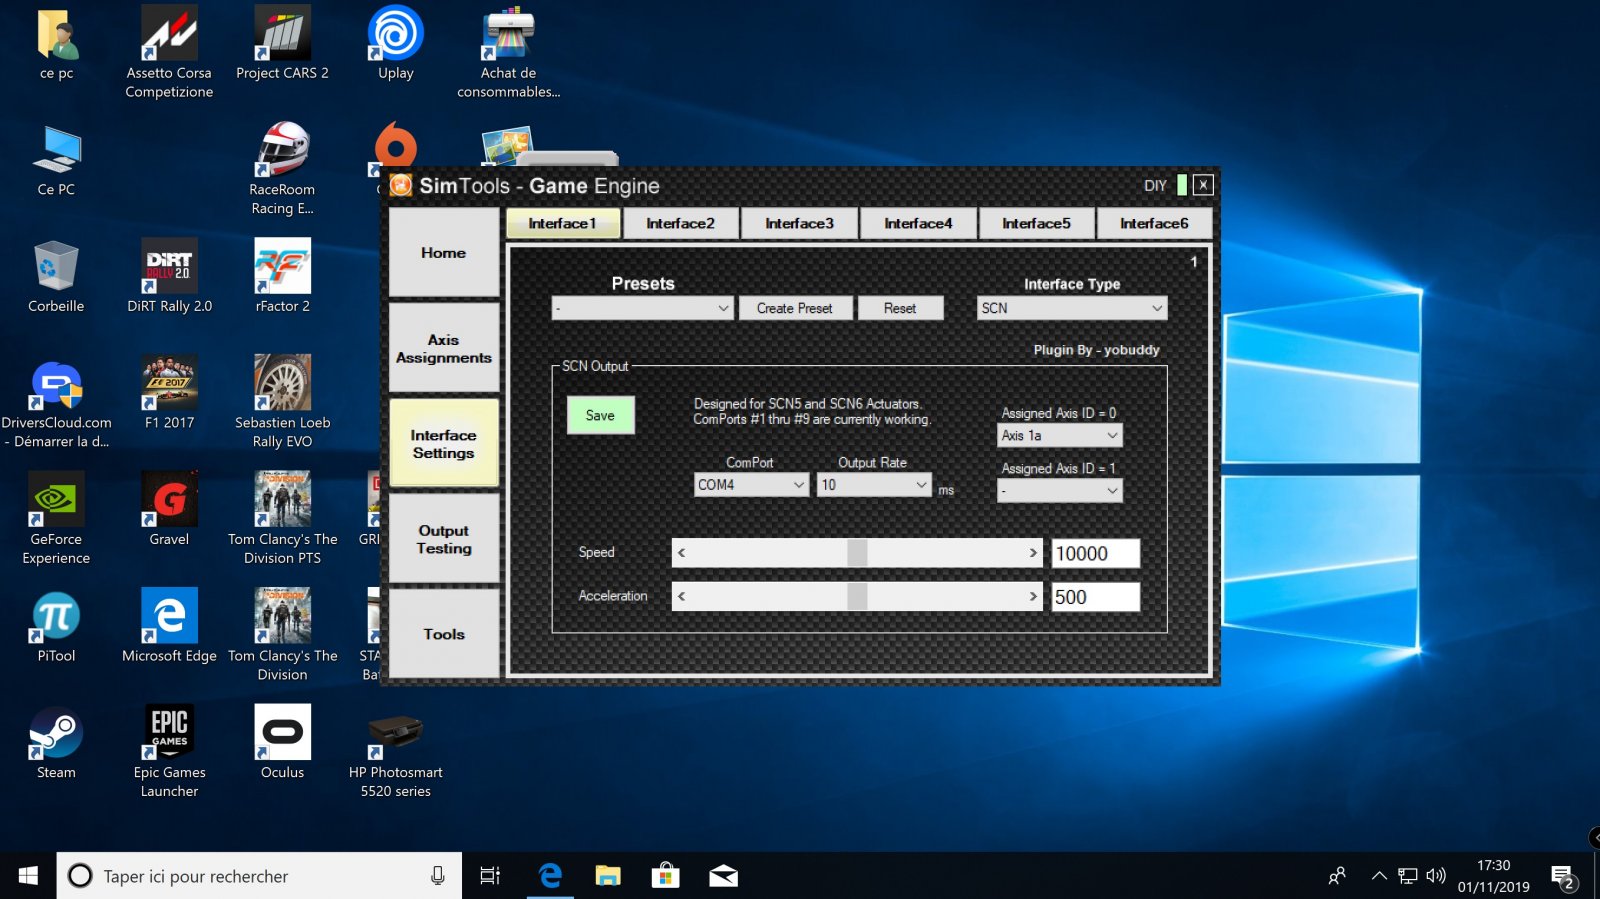Go to the Axis Assignments section

(443, 348)
